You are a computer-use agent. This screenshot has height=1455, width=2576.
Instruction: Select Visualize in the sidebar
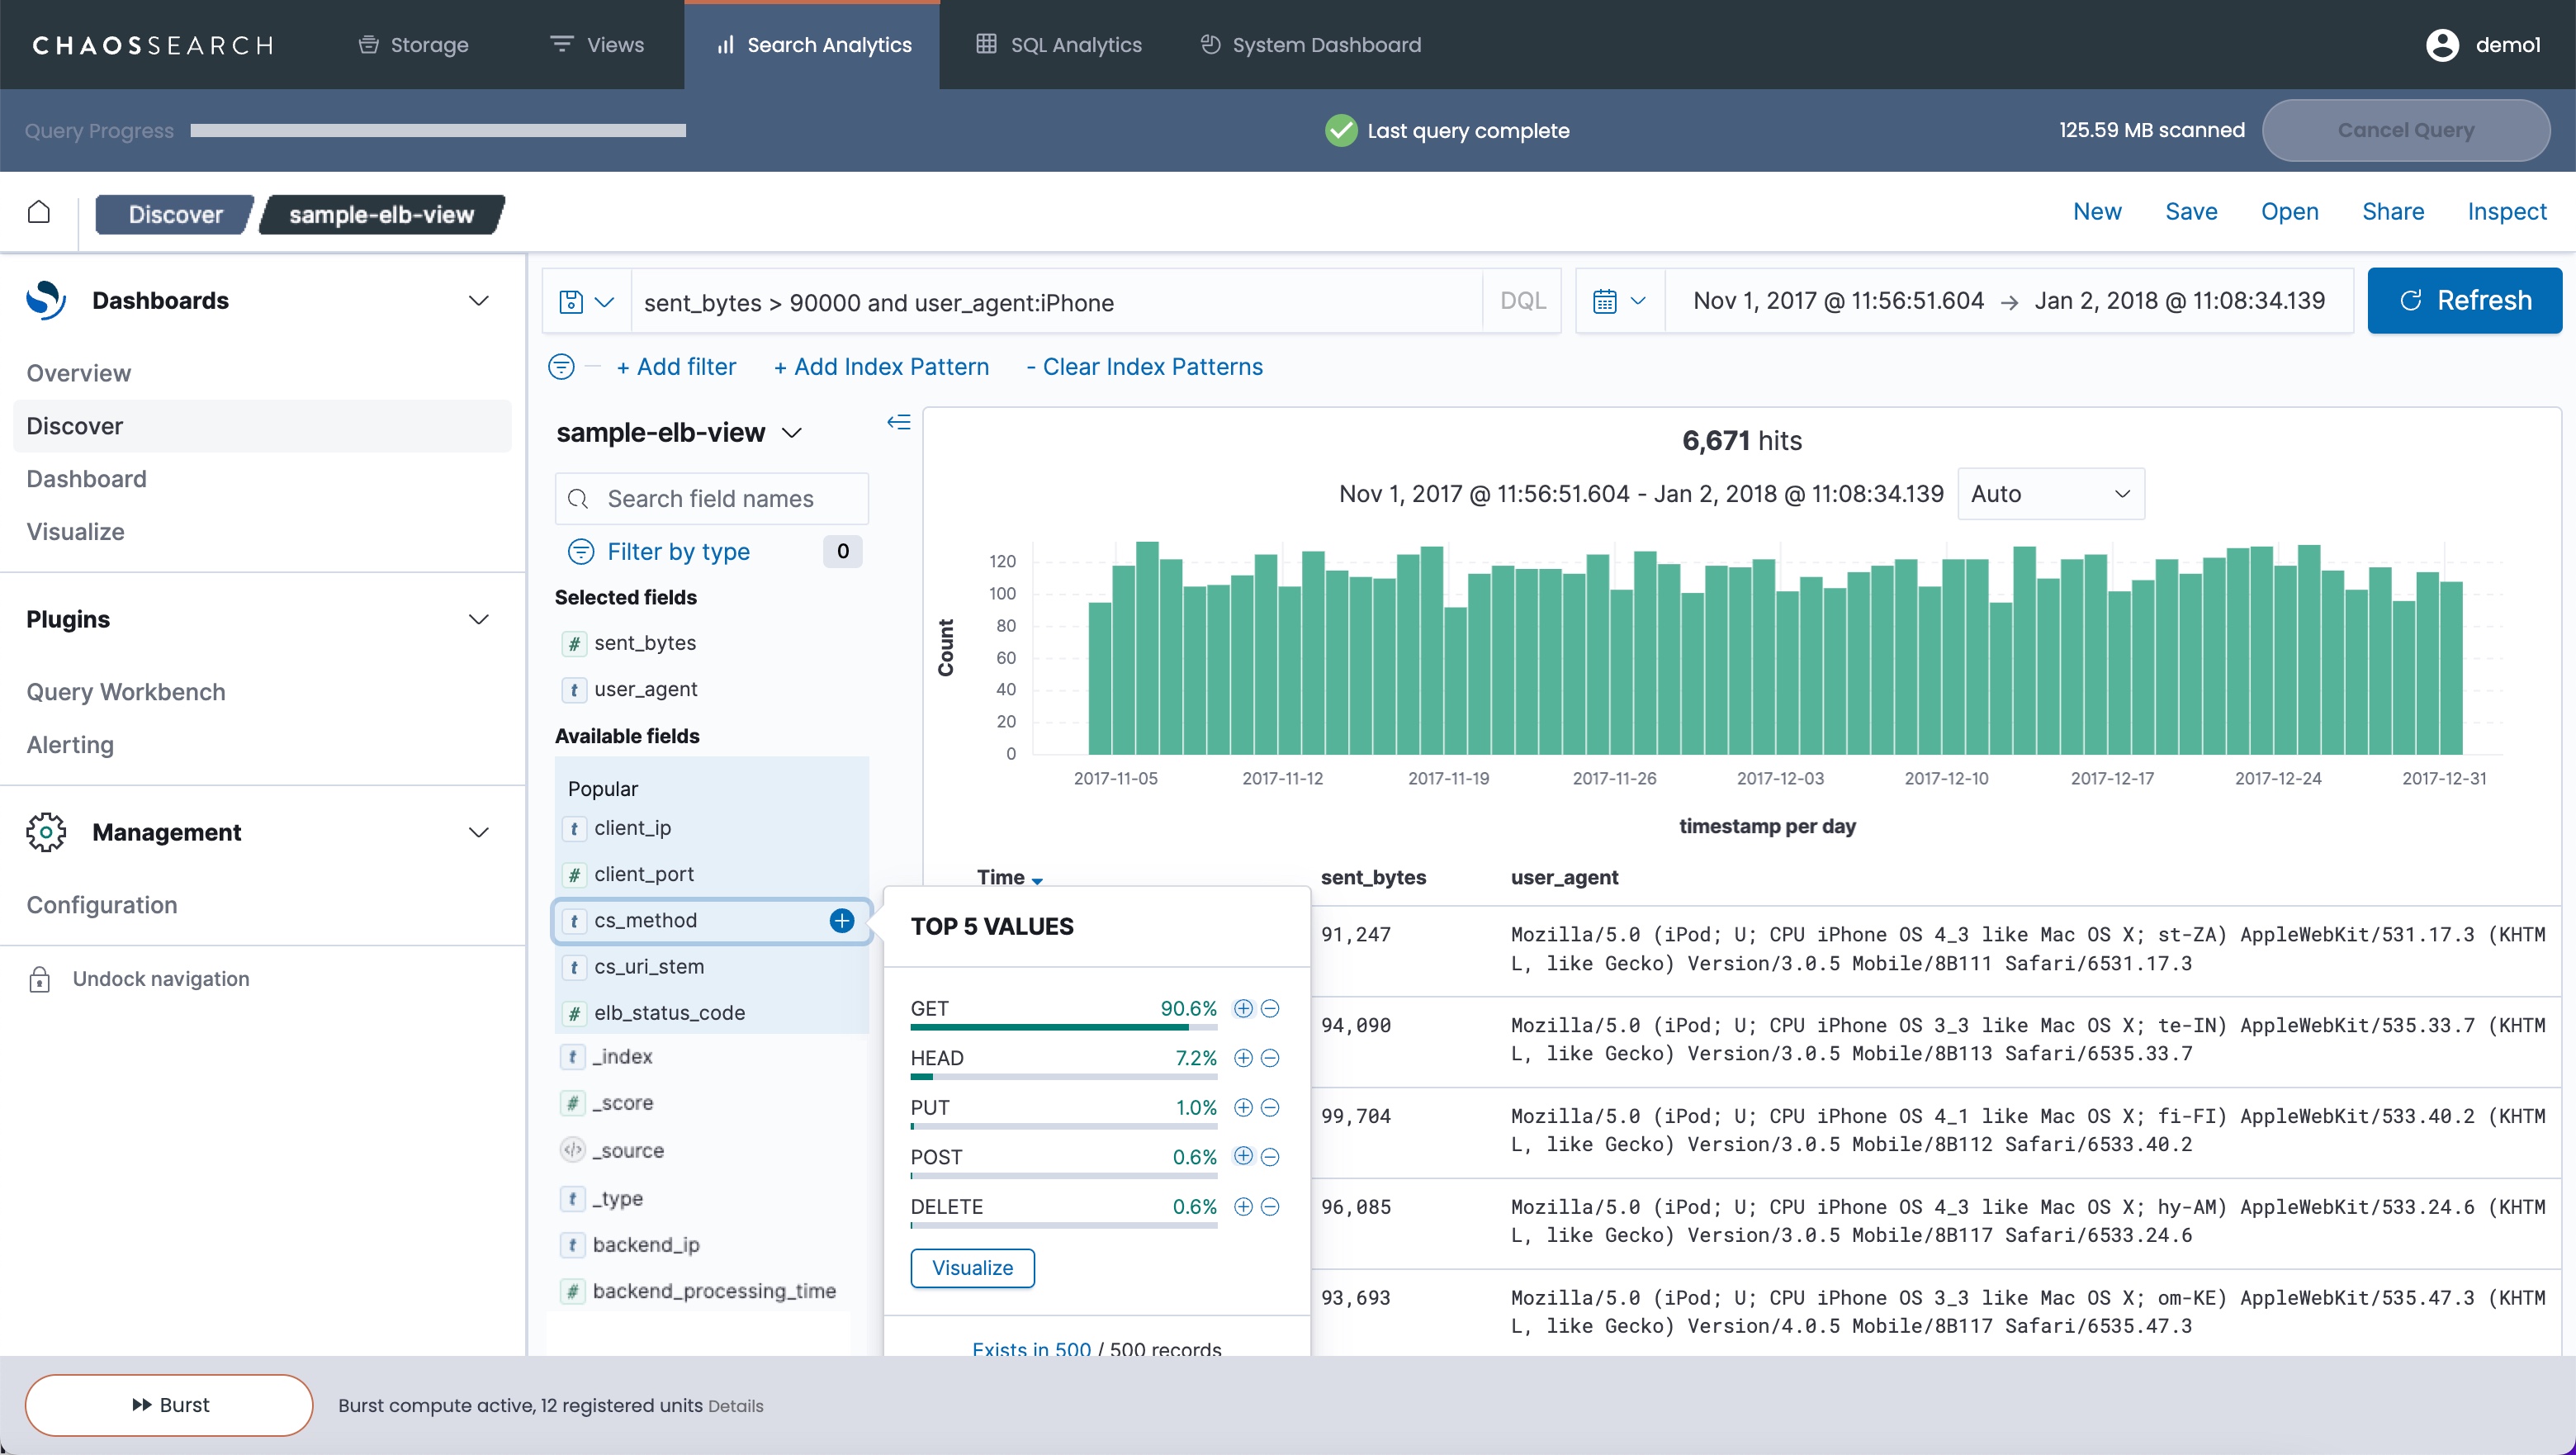[x=76, y=531]
